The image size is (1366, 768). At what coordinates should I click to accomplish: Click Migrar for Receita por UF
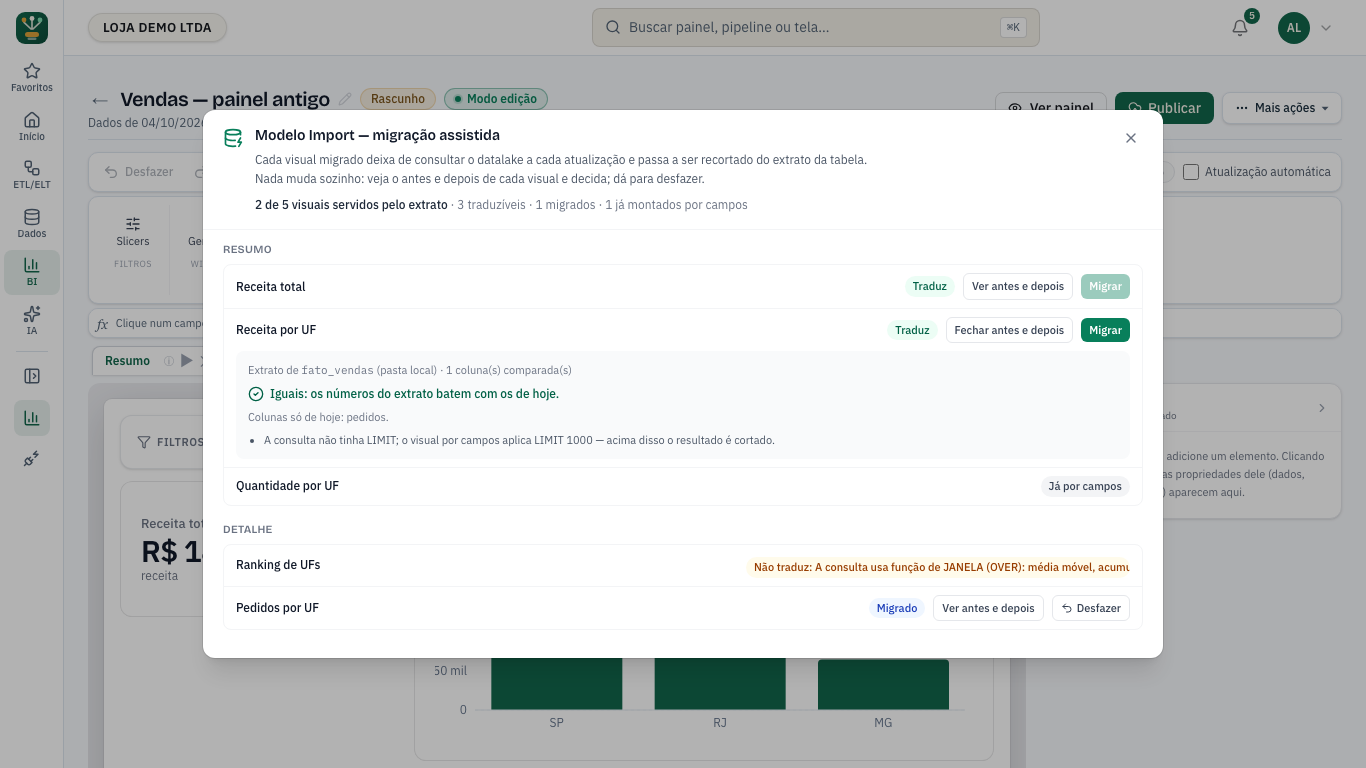coord(1105,330)
